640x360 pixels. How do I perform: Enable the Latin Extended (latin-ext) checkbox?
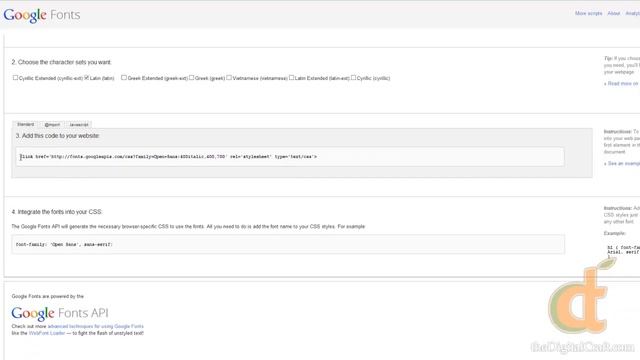point(291,78)
